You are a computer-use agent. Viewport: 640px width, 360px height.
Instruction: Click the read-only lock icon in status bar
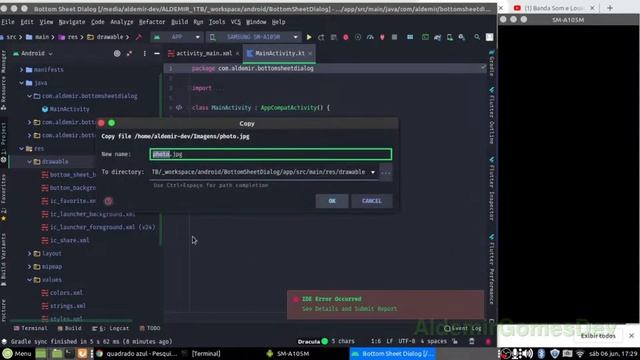(x=455, y=341)
